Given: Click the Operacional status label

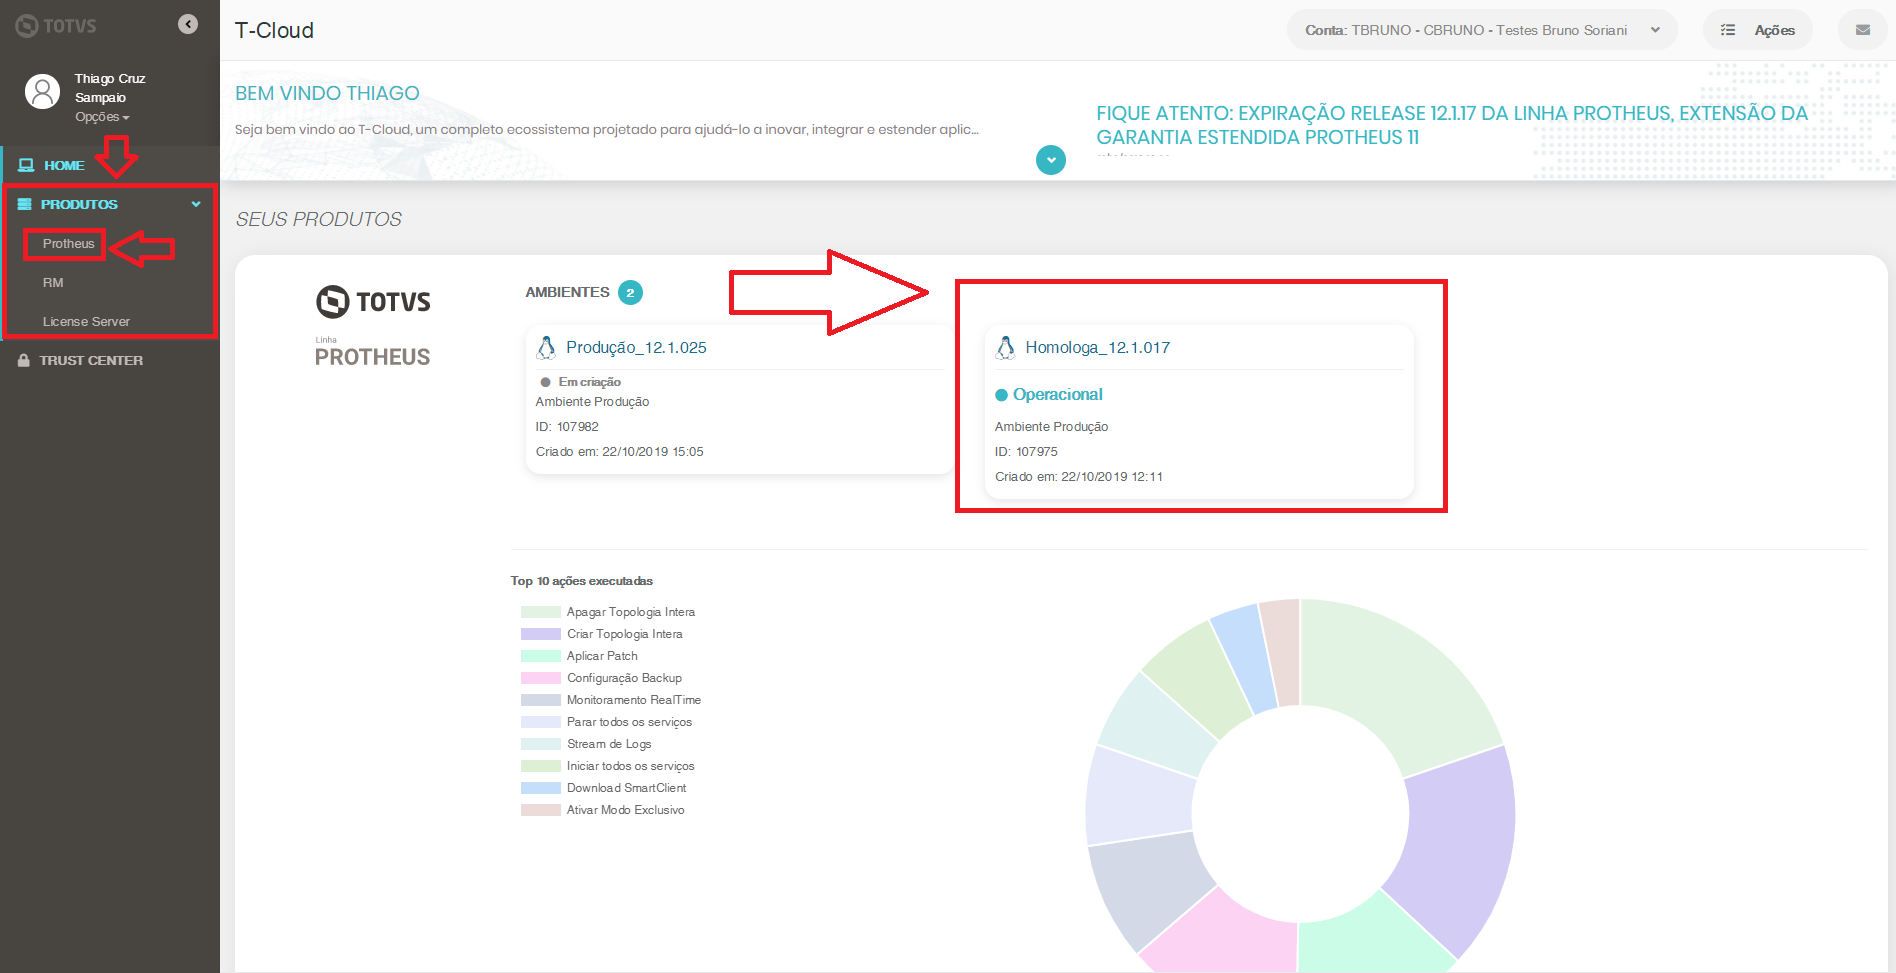Looking at the screenshot, I should click(x=1058, y=394).
